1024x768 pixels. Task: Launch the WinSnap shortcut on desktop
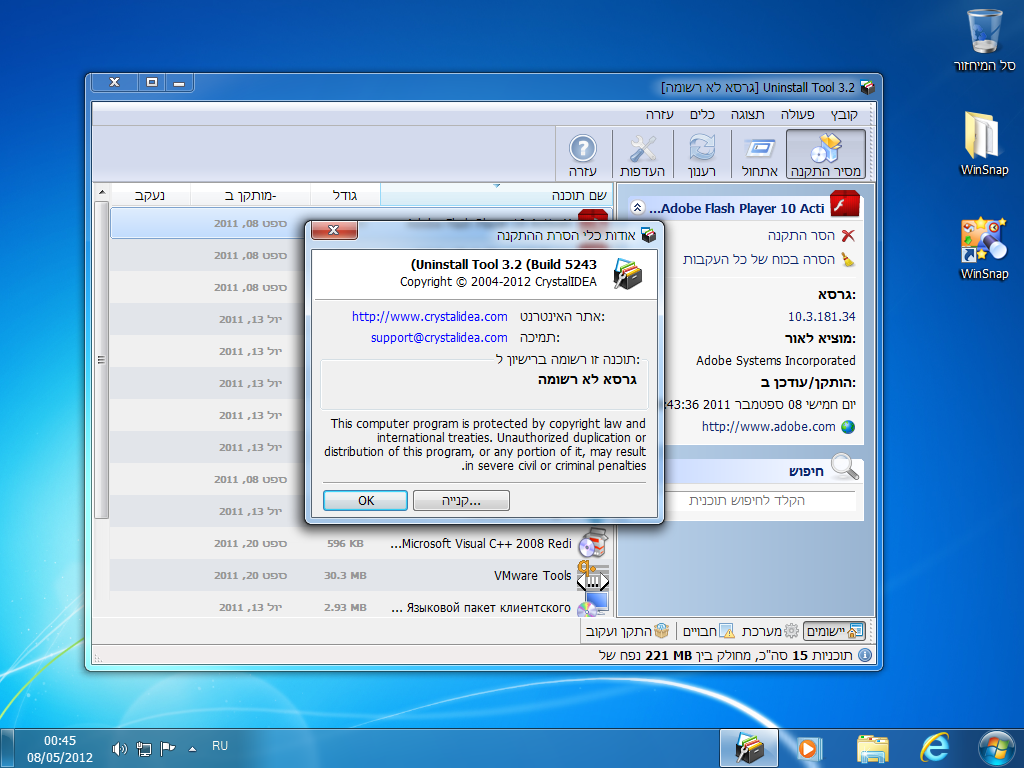(984, 248)
